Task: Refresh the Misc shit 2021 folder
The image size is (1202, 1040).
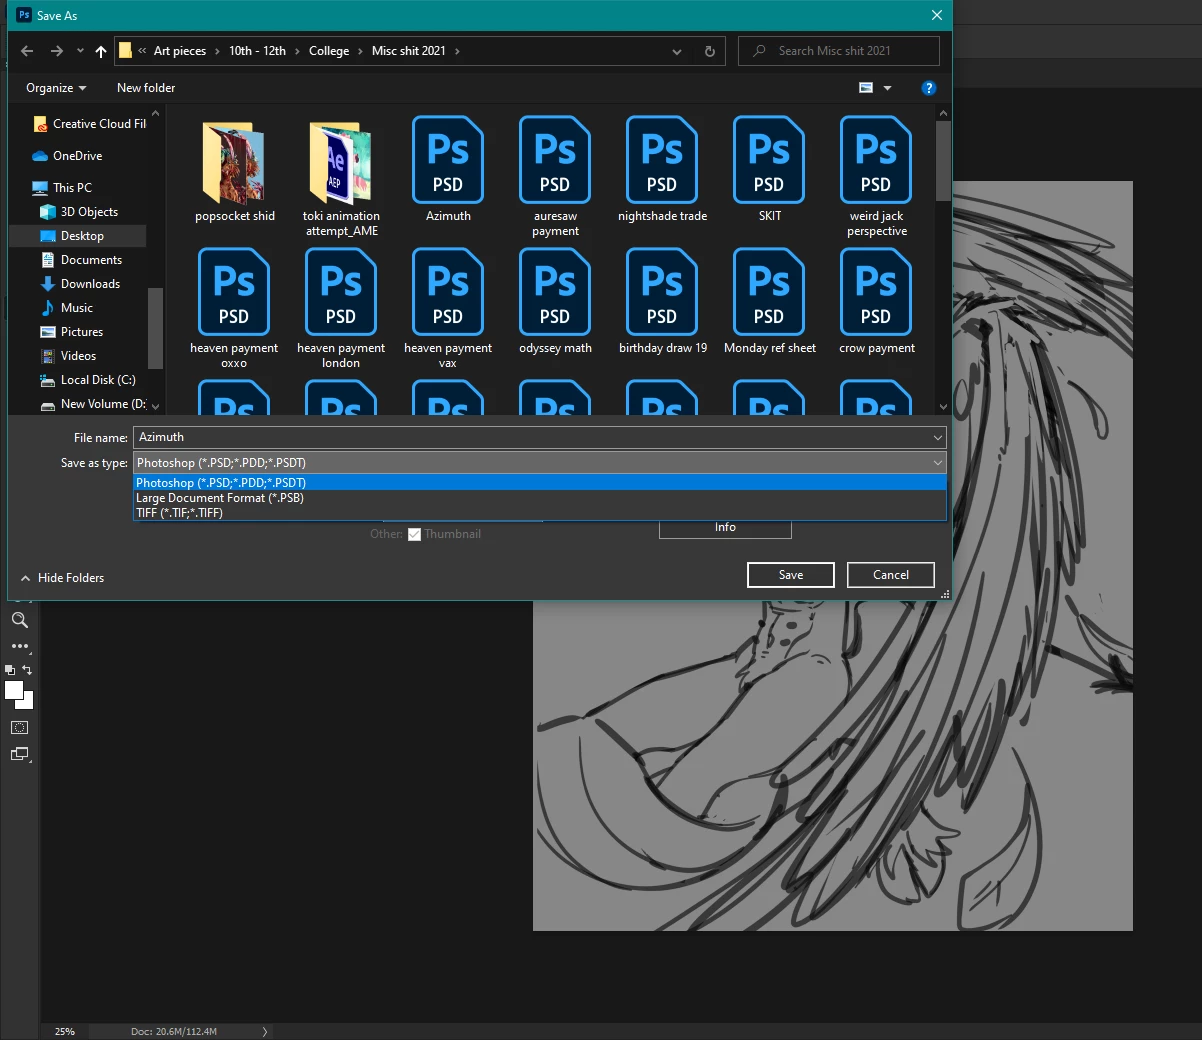Action: 710,51
